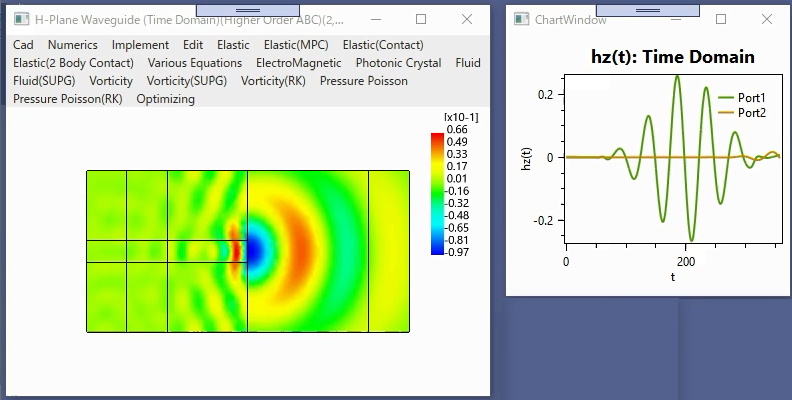
Task: Open the ElectroMagnetic menu
Action: click(x=299, y=63)
